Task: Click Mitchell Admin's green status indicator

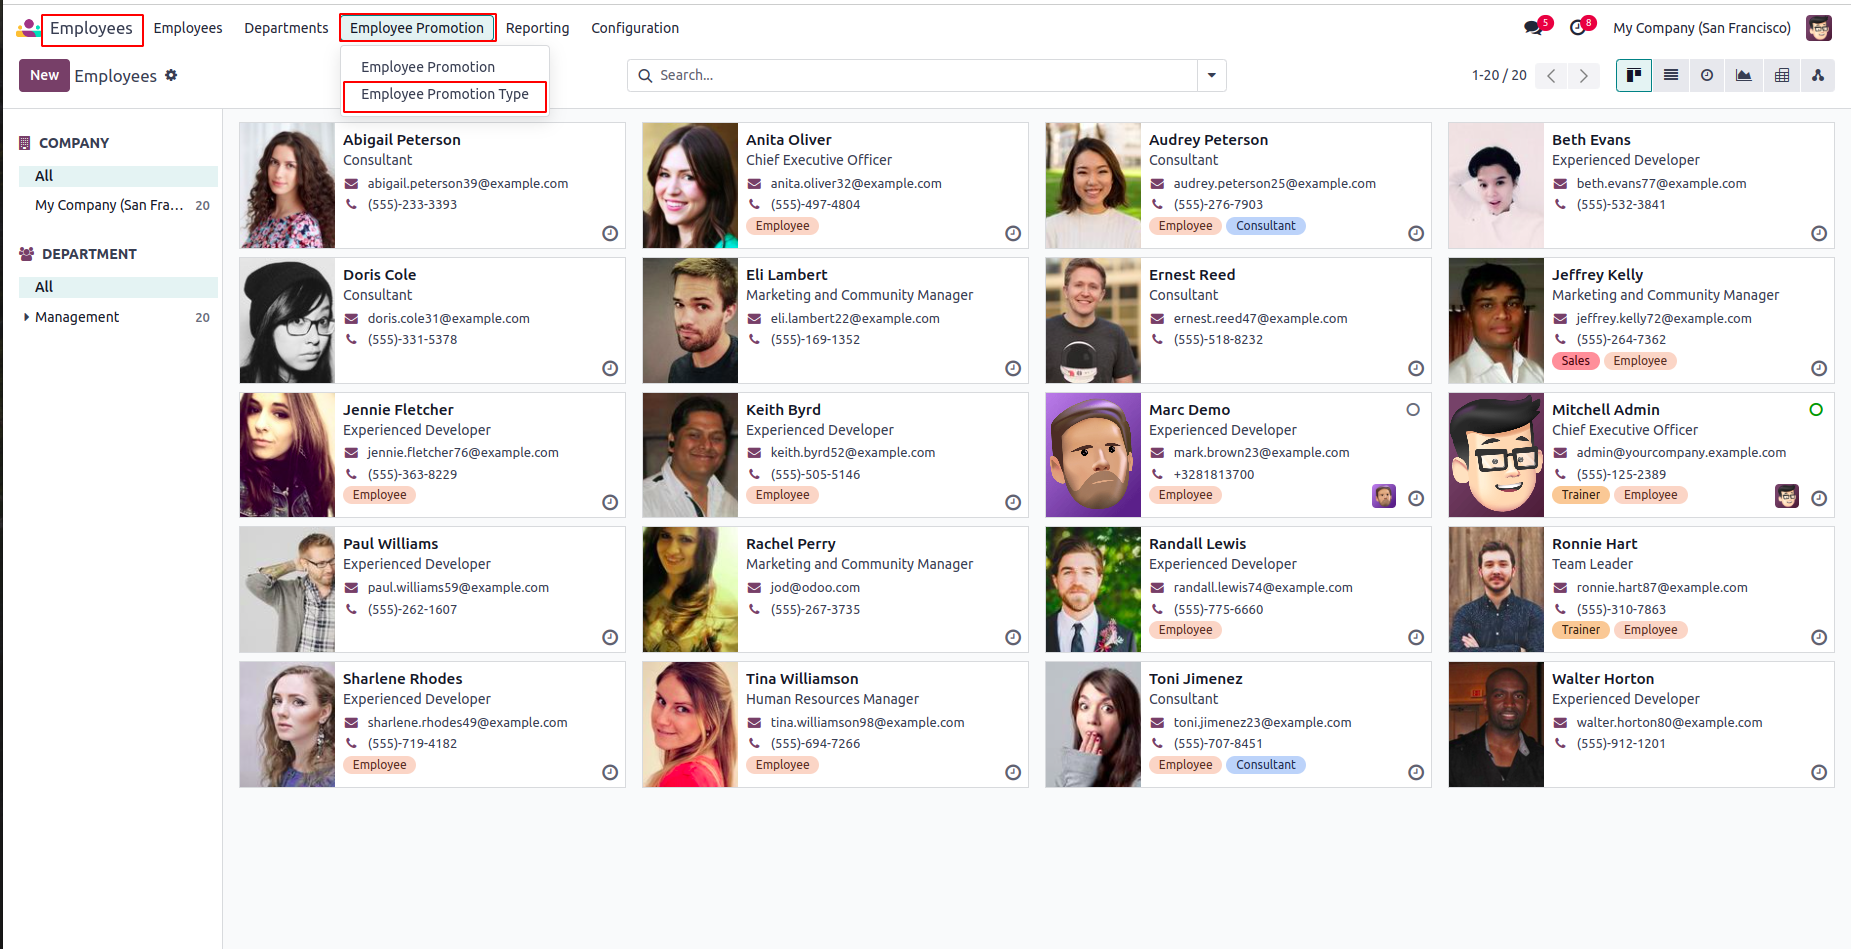Action: coord(1815,409)
